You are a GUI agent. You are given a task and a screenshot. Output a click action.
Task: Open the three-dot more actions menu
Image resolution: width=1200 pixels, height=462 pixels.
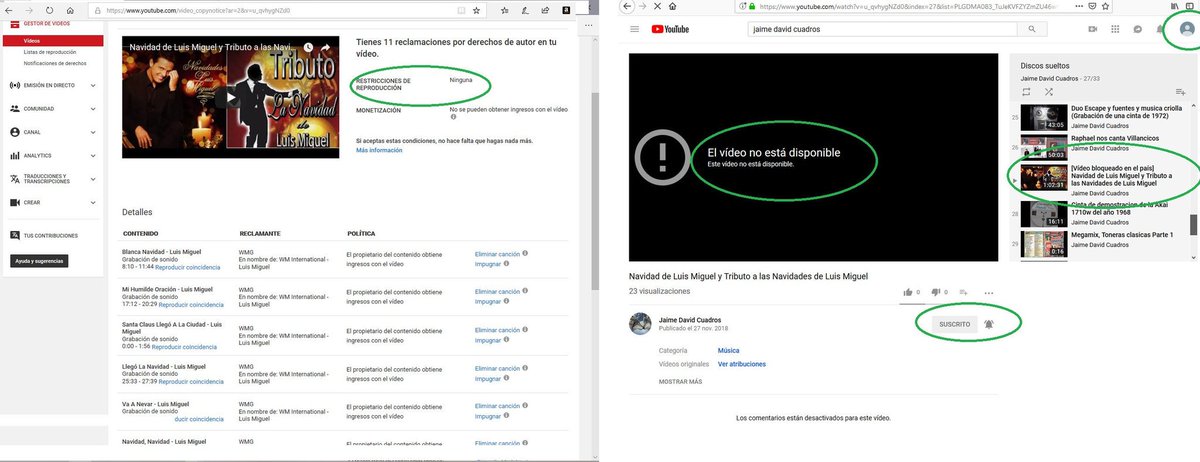[989, 293]
